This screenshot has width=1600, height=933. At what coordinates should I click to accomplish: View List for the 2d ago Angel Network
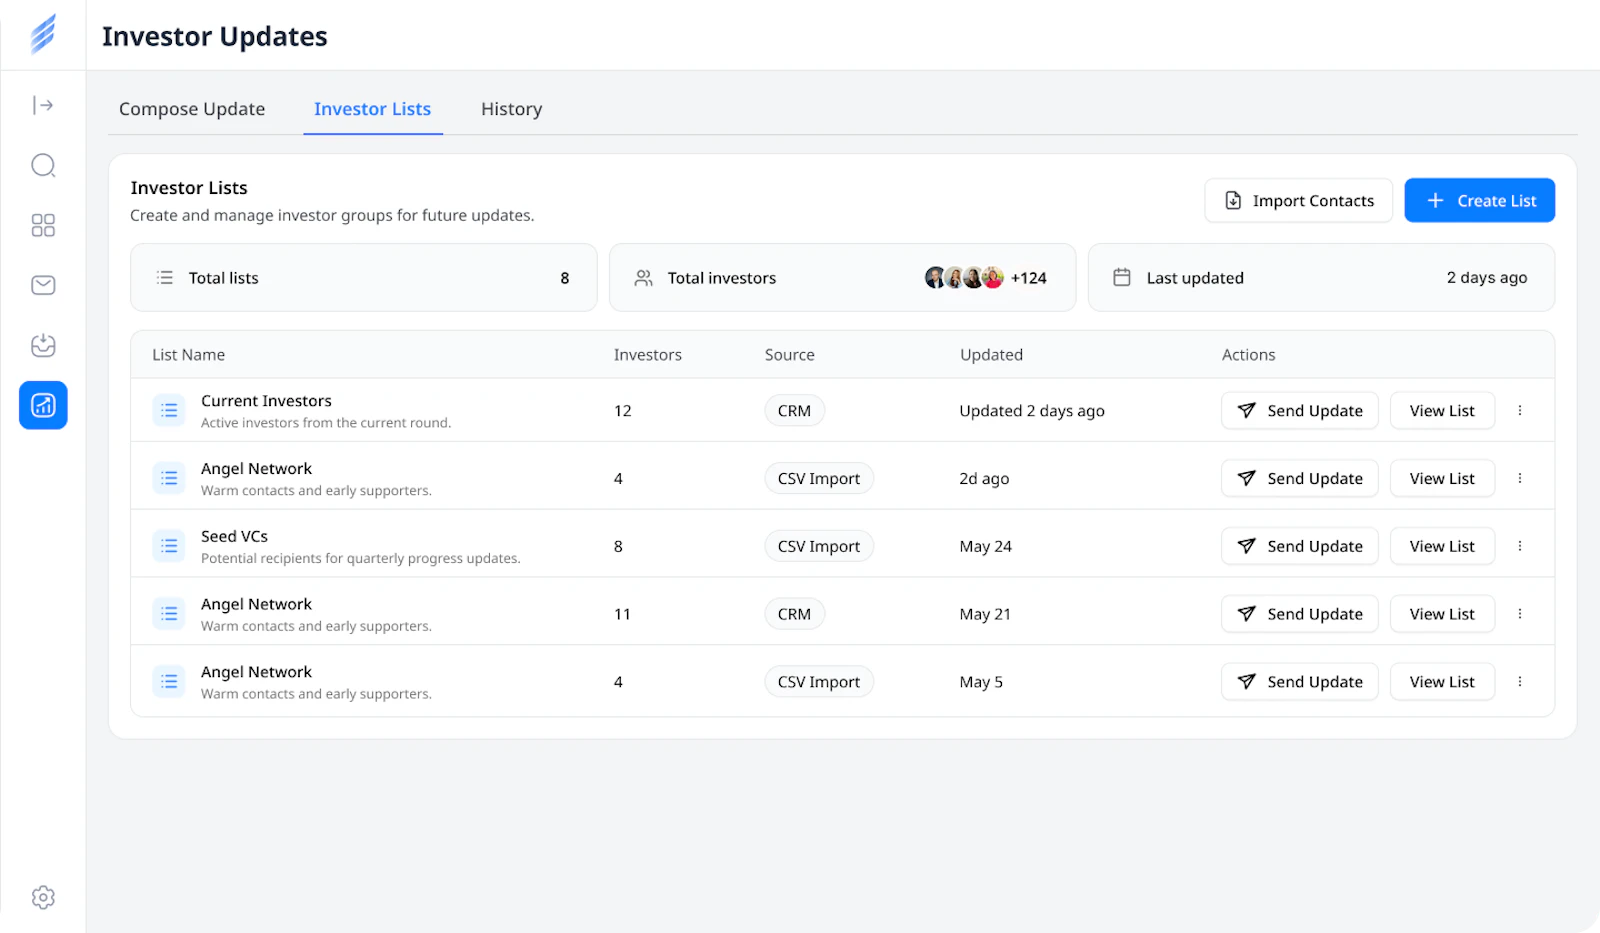[x=1442, y=479]
